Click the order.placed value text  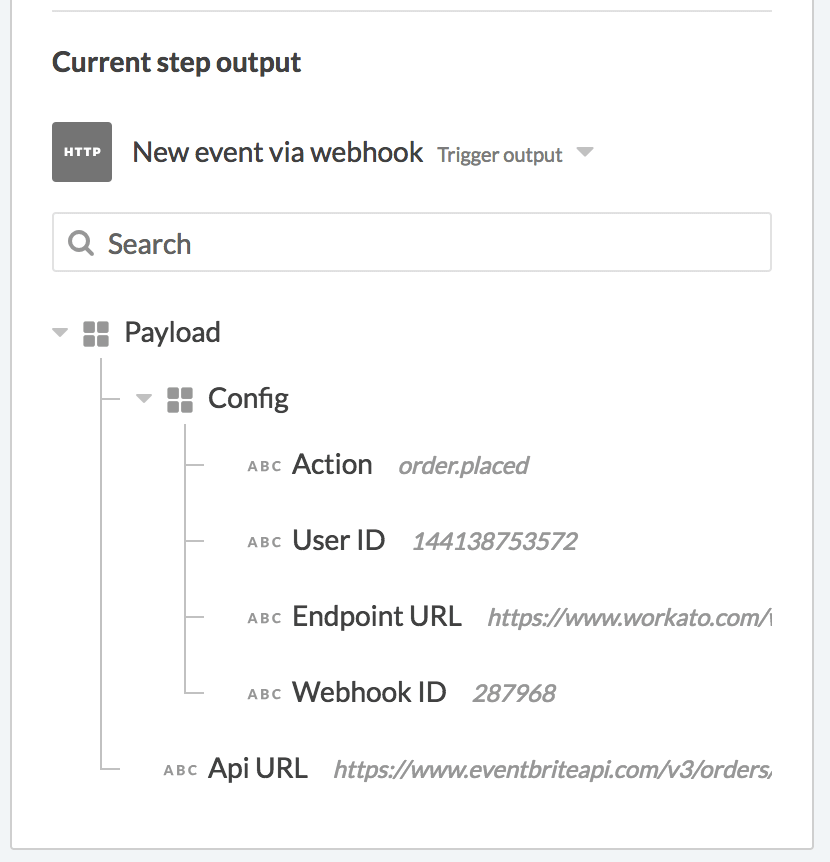463,466
